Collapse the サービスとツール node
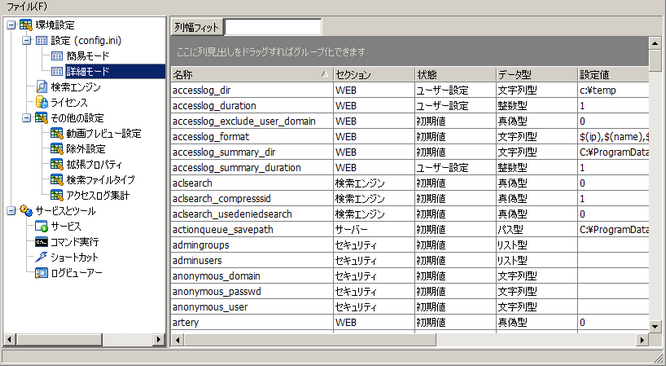The image size is (666, 366). pyautogui.click(x=11, y=211)
